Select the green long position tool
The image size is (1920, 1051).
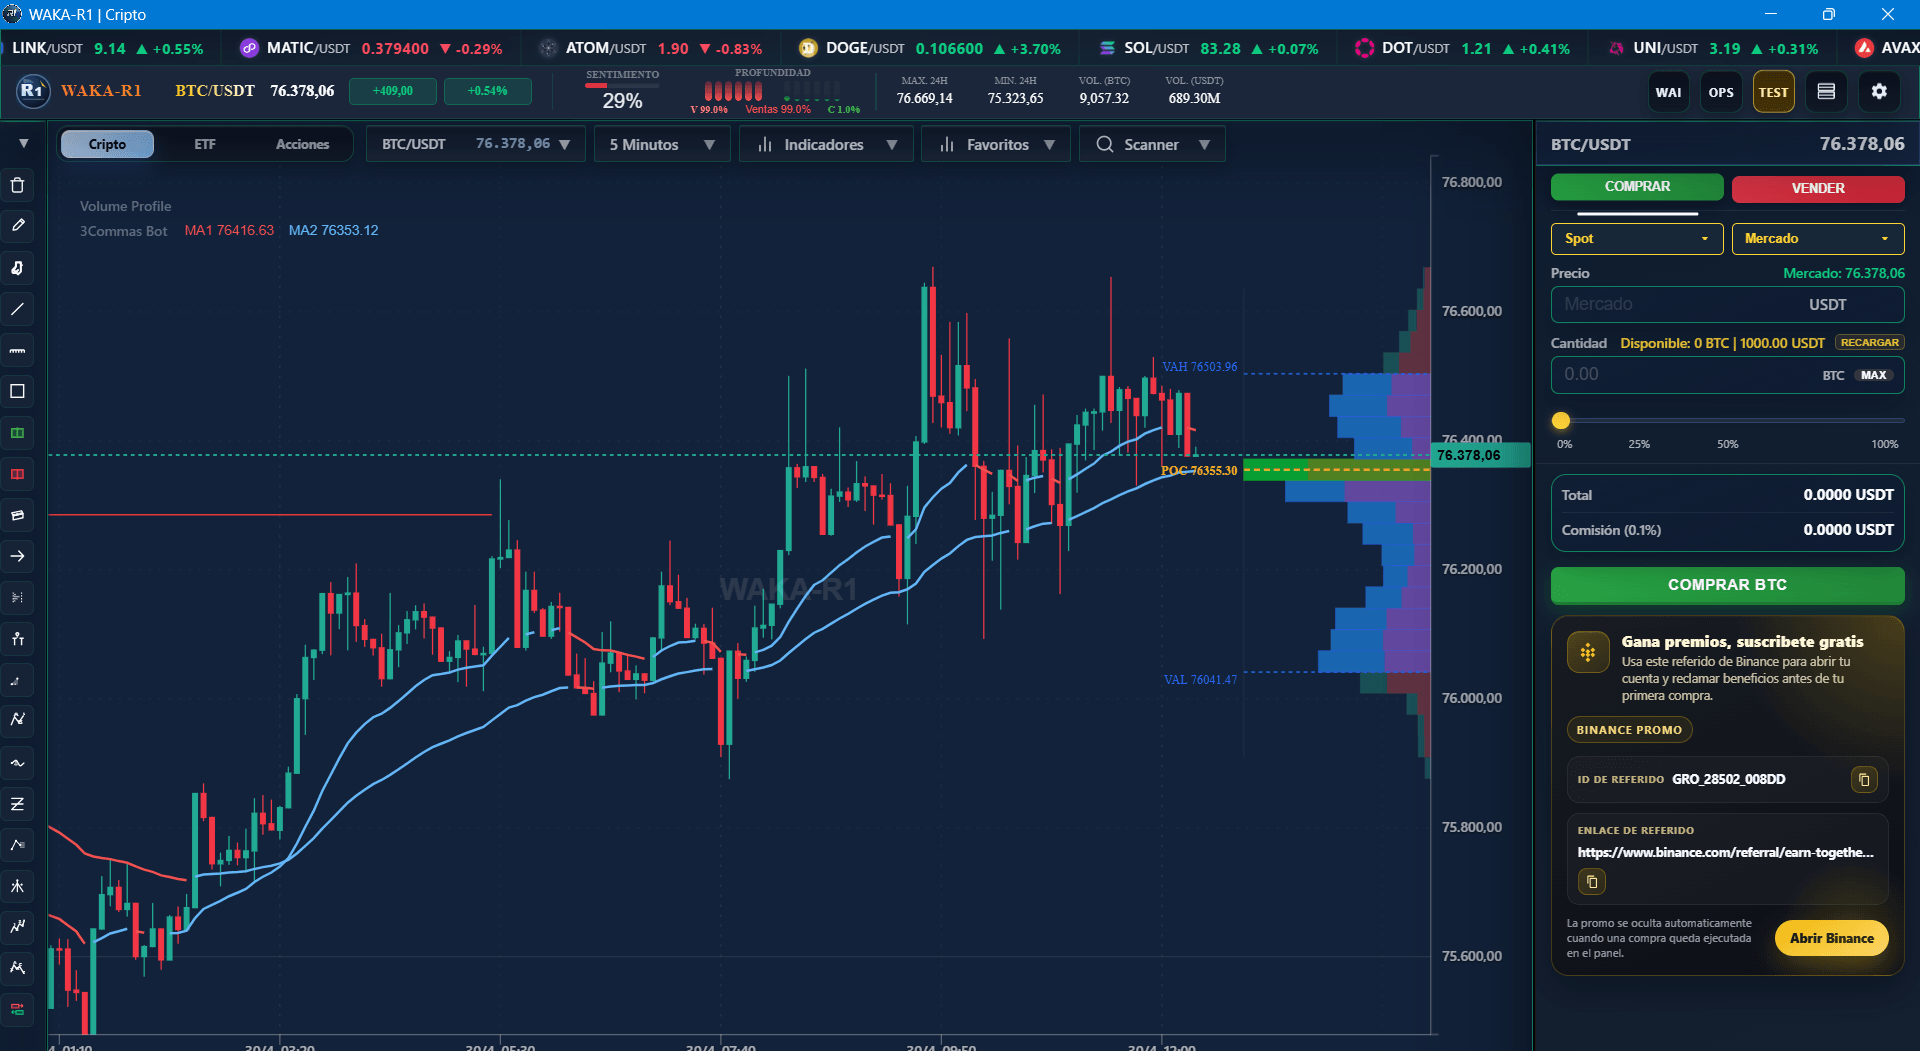coord(17,433)
